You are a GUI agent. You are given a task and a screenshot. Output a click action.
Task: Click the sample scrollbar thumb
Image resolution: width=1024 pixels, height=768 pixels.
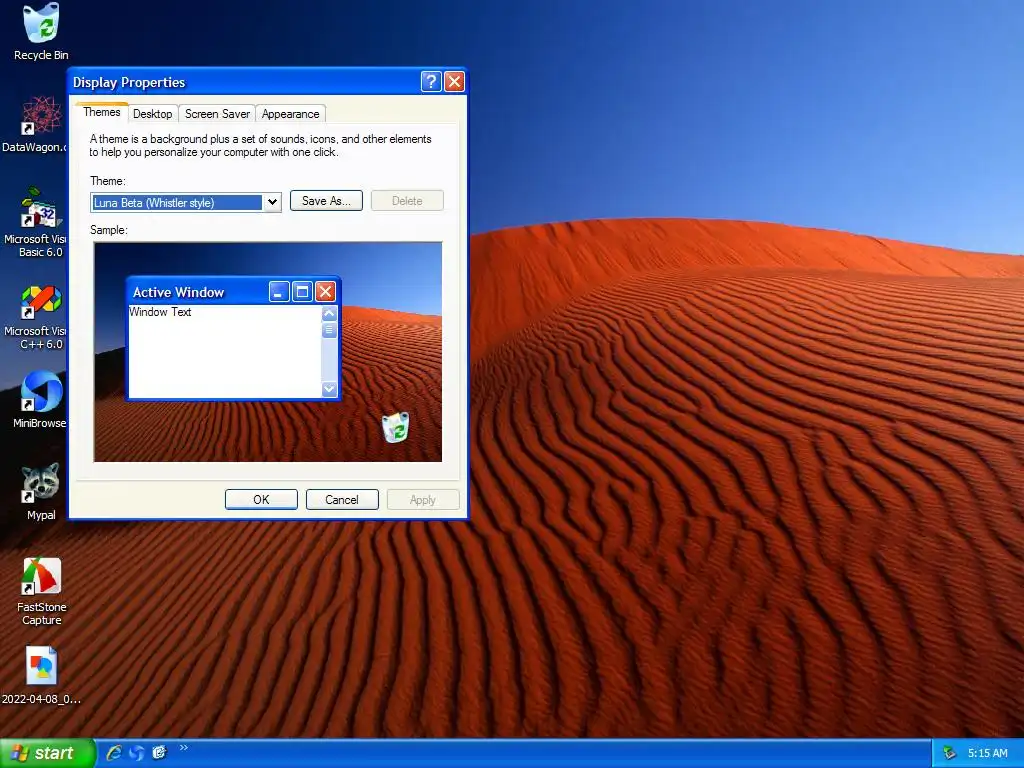[x=329, y=330]
